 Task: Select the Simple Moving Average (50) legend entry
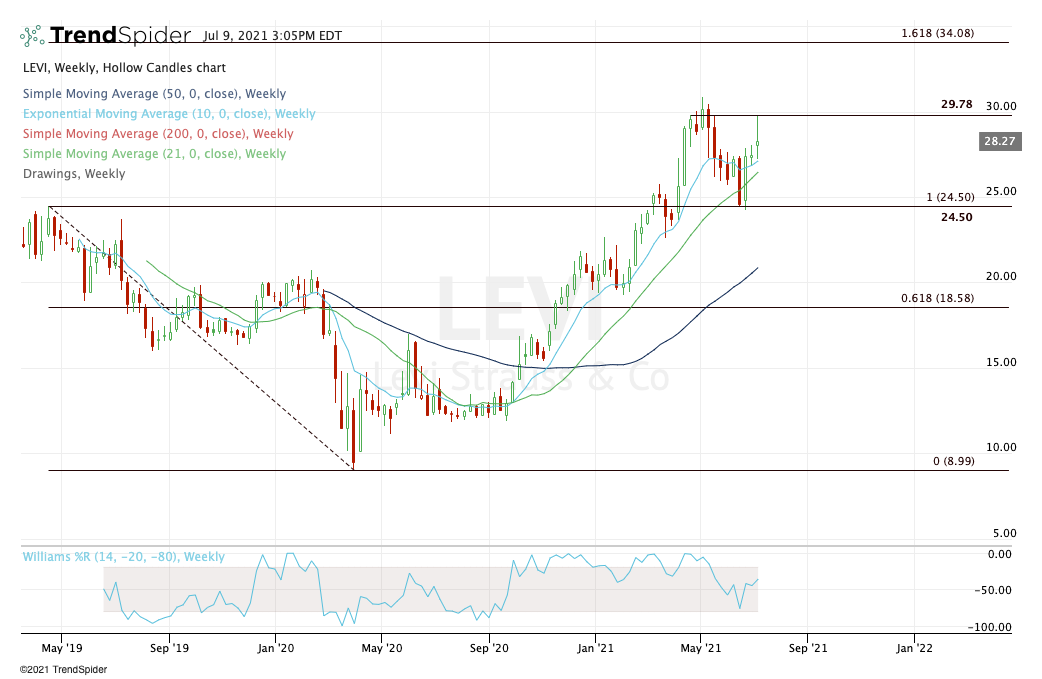click(154, 94)
